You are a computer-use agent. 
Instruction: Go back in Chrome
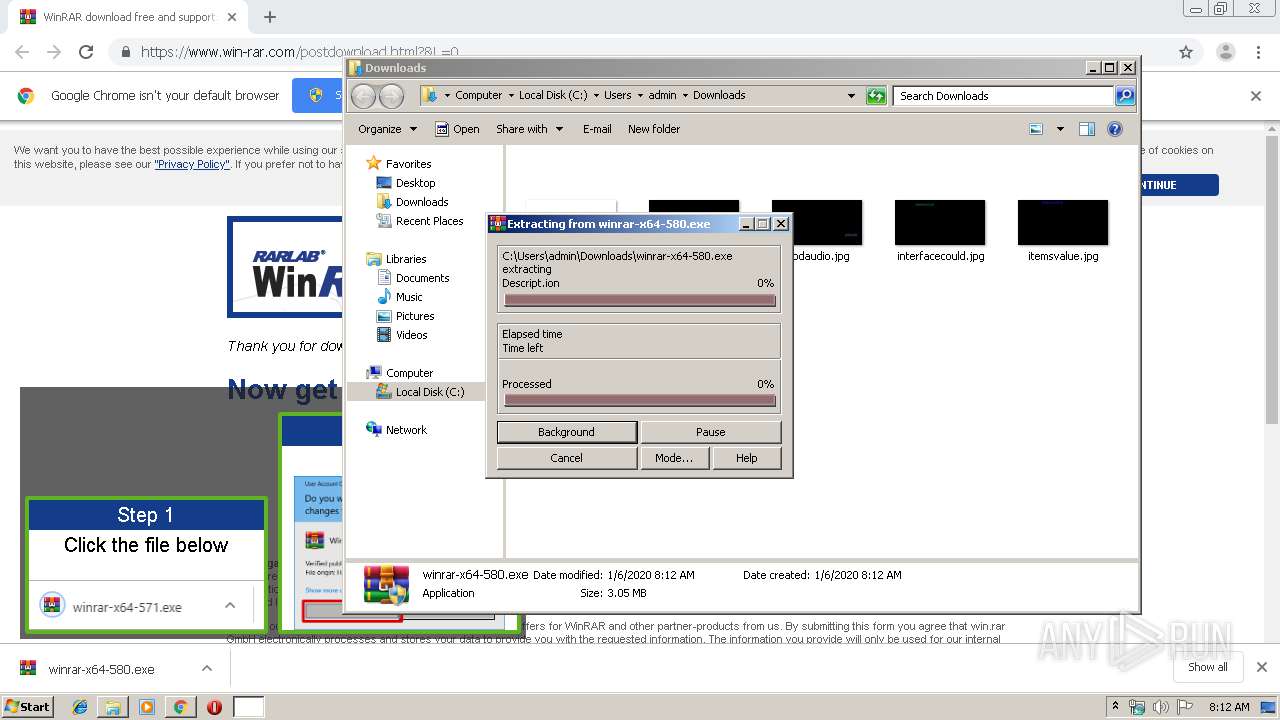point(22,52)
